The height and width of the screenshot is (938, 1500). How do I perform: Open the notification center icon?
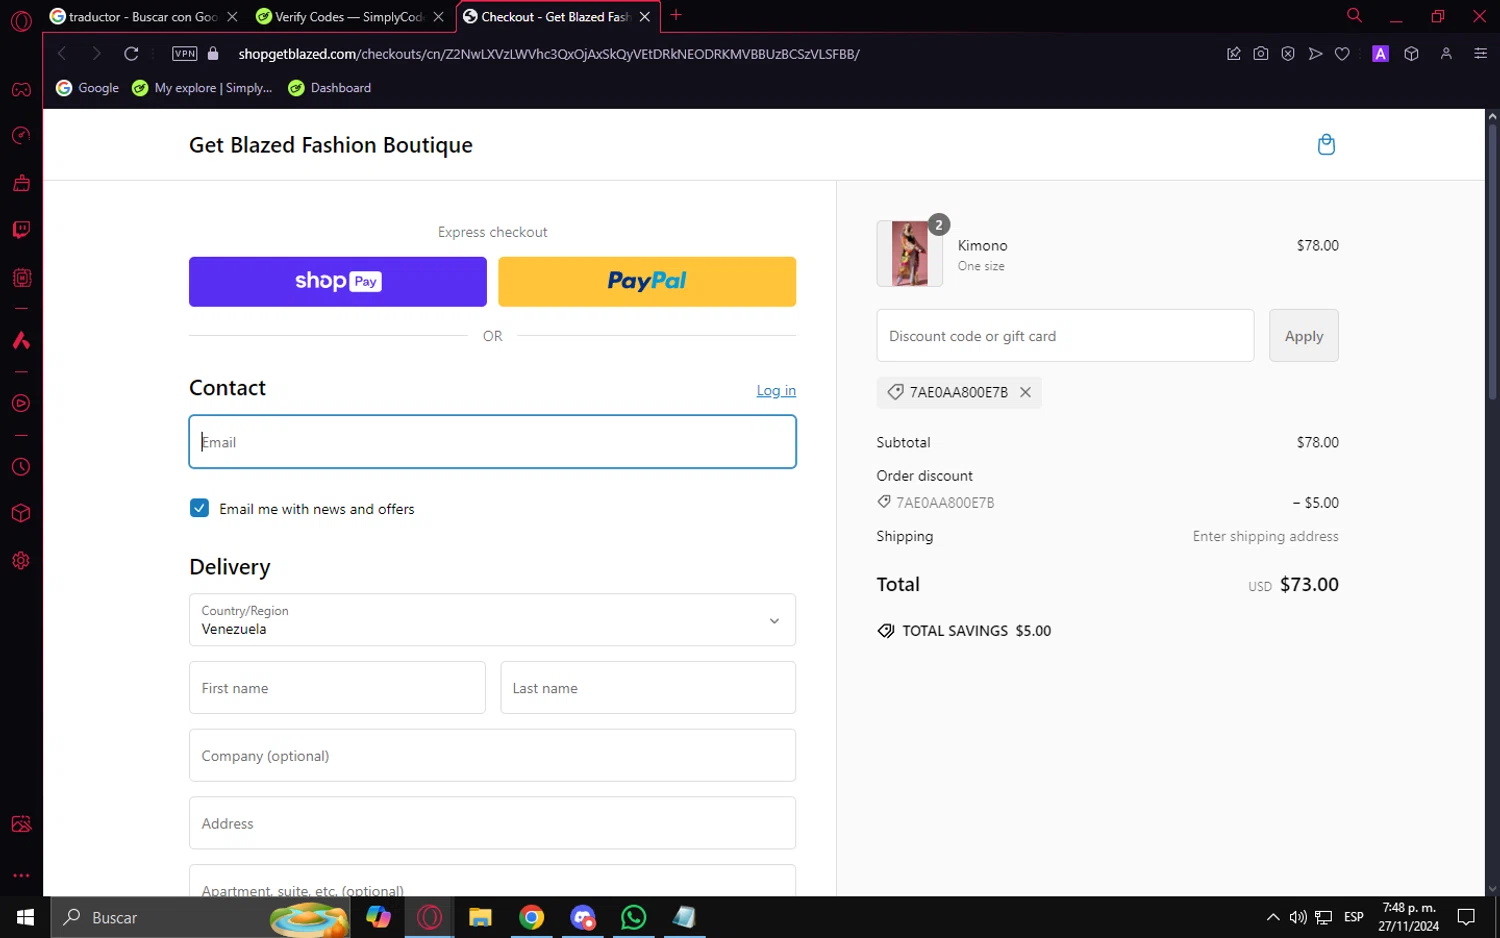coord(1466,917)
